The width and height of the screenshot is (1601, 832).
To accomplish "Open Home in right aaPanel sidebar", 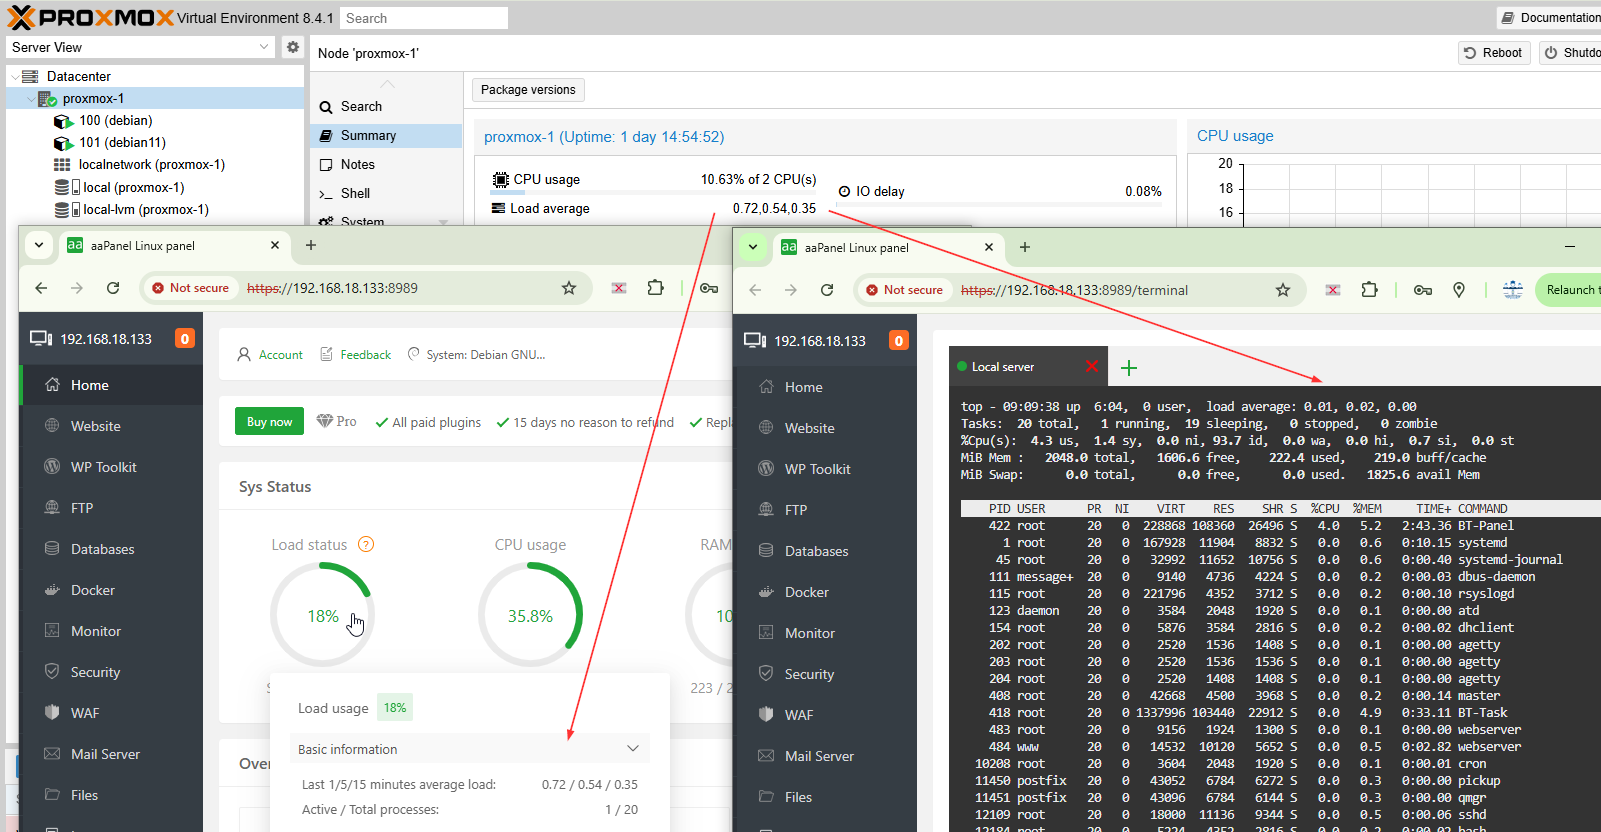I will [x=825, y=387].
